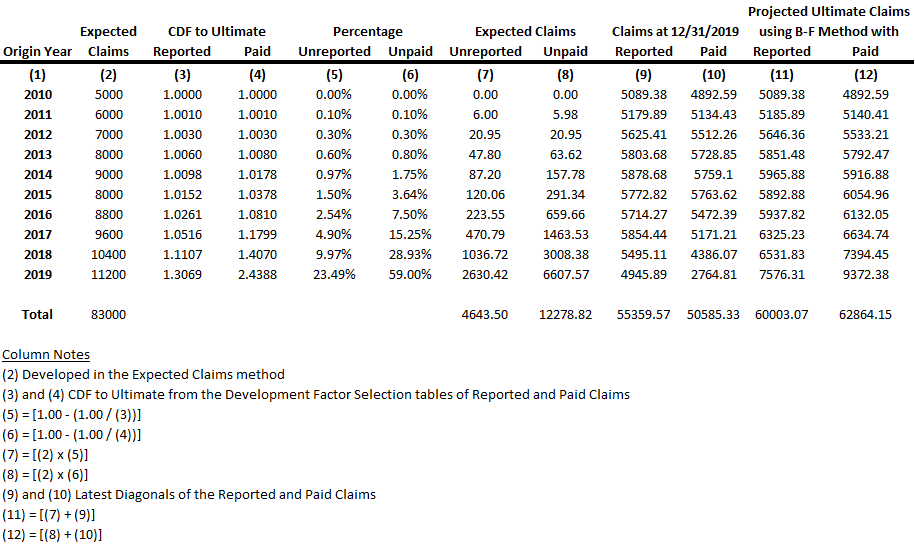This screenshot has height=545, width=915.
Task: Select the 2019 paid CDF value 2.4388
Action: [x=257, y=275]
